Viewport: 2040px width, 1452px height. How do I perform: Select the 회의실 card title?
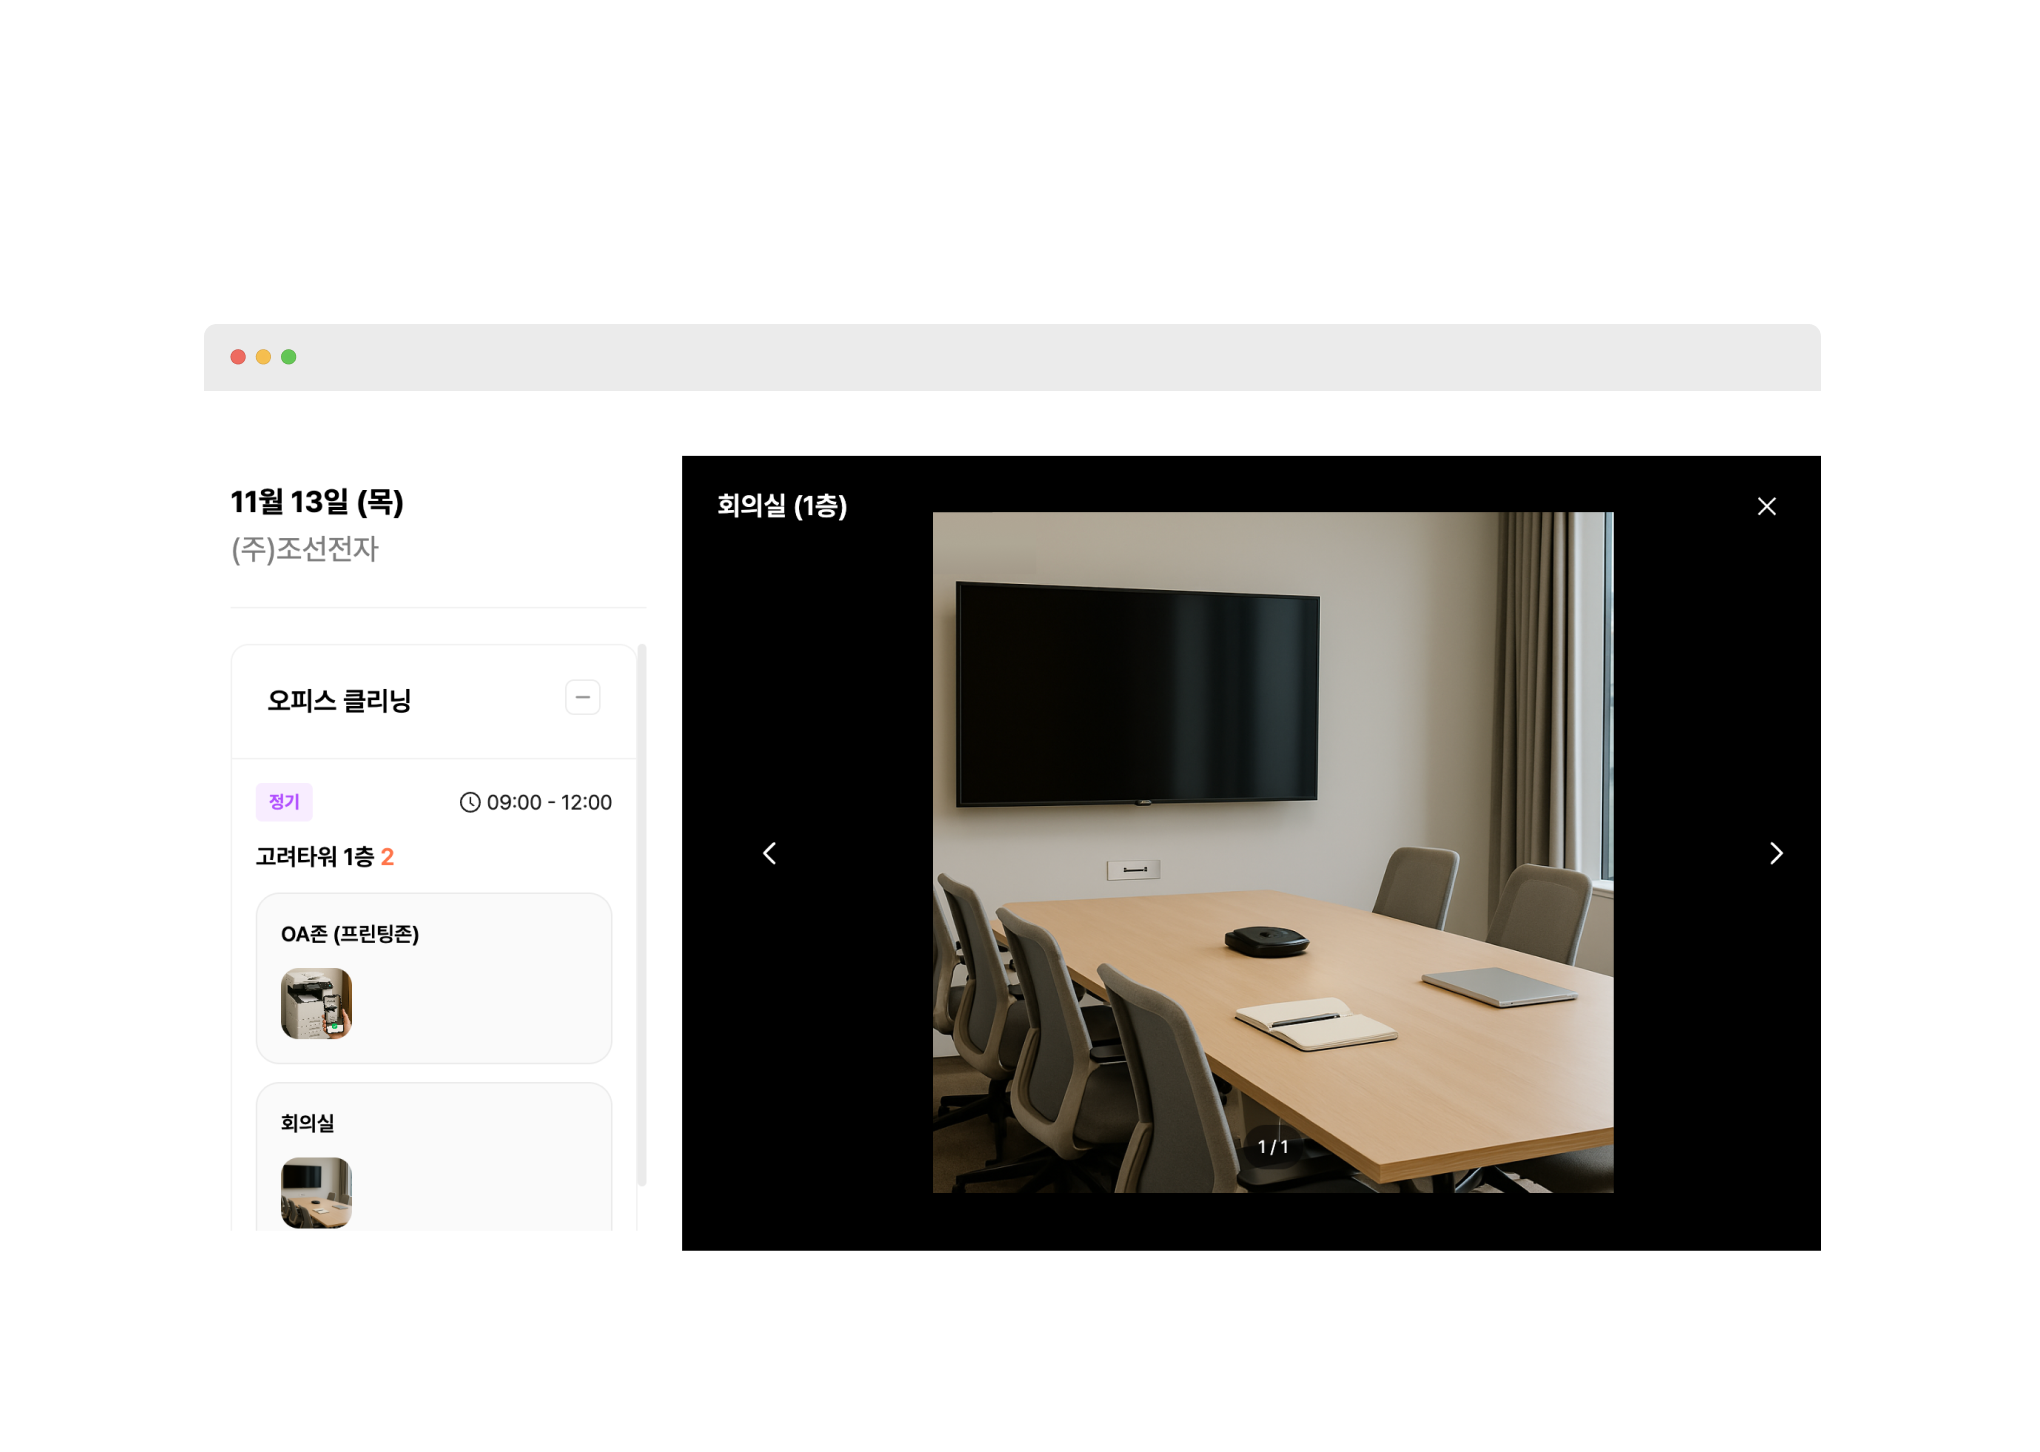[x=307, y=1123]
